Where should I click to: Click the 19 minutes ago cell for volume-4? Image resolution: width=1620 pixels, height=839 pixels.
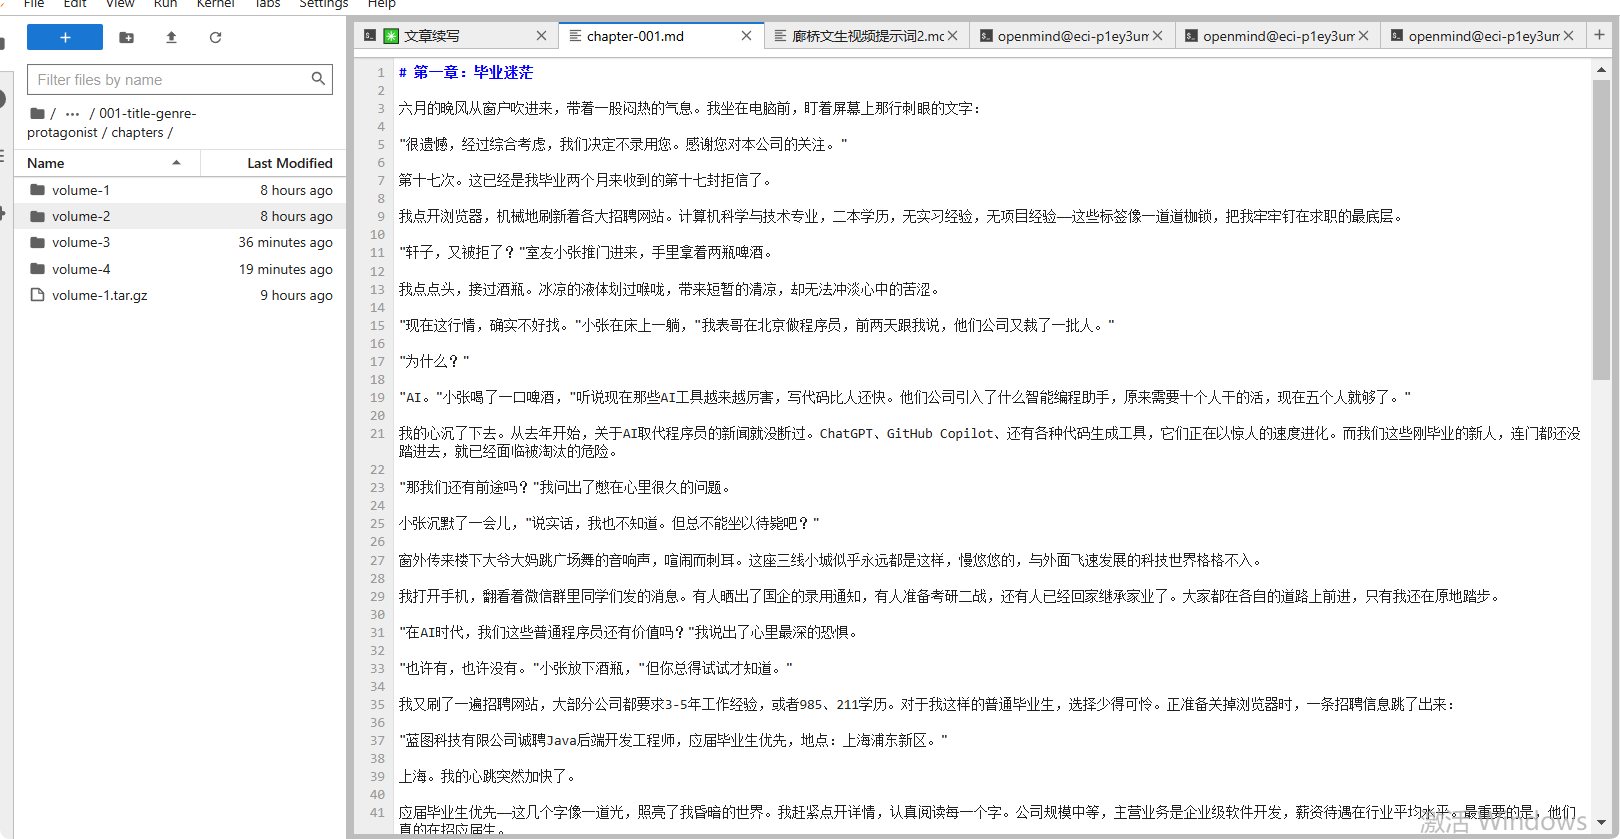click(286, 269)
